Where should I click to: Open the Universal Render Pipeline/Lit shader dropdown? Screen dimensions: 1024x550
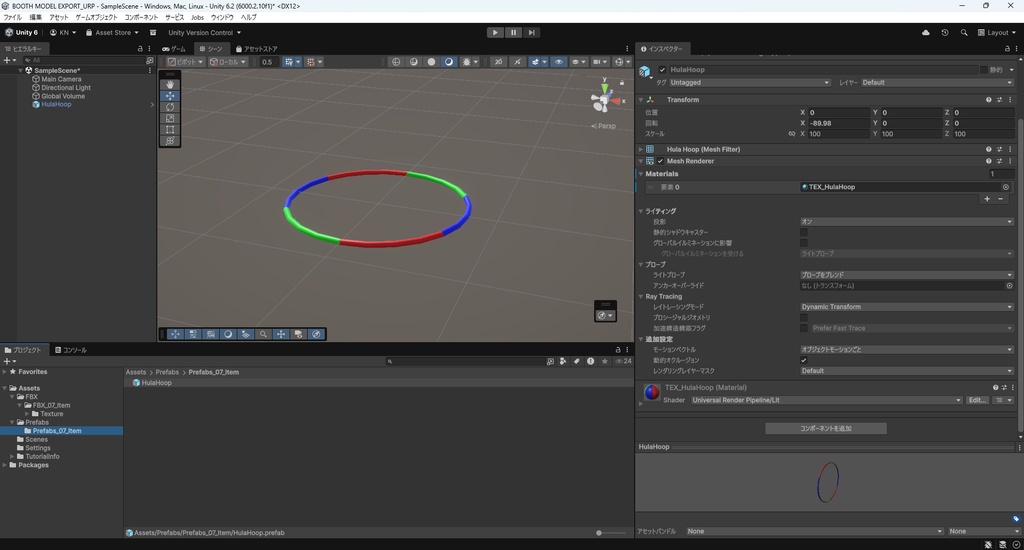(827, 400)
